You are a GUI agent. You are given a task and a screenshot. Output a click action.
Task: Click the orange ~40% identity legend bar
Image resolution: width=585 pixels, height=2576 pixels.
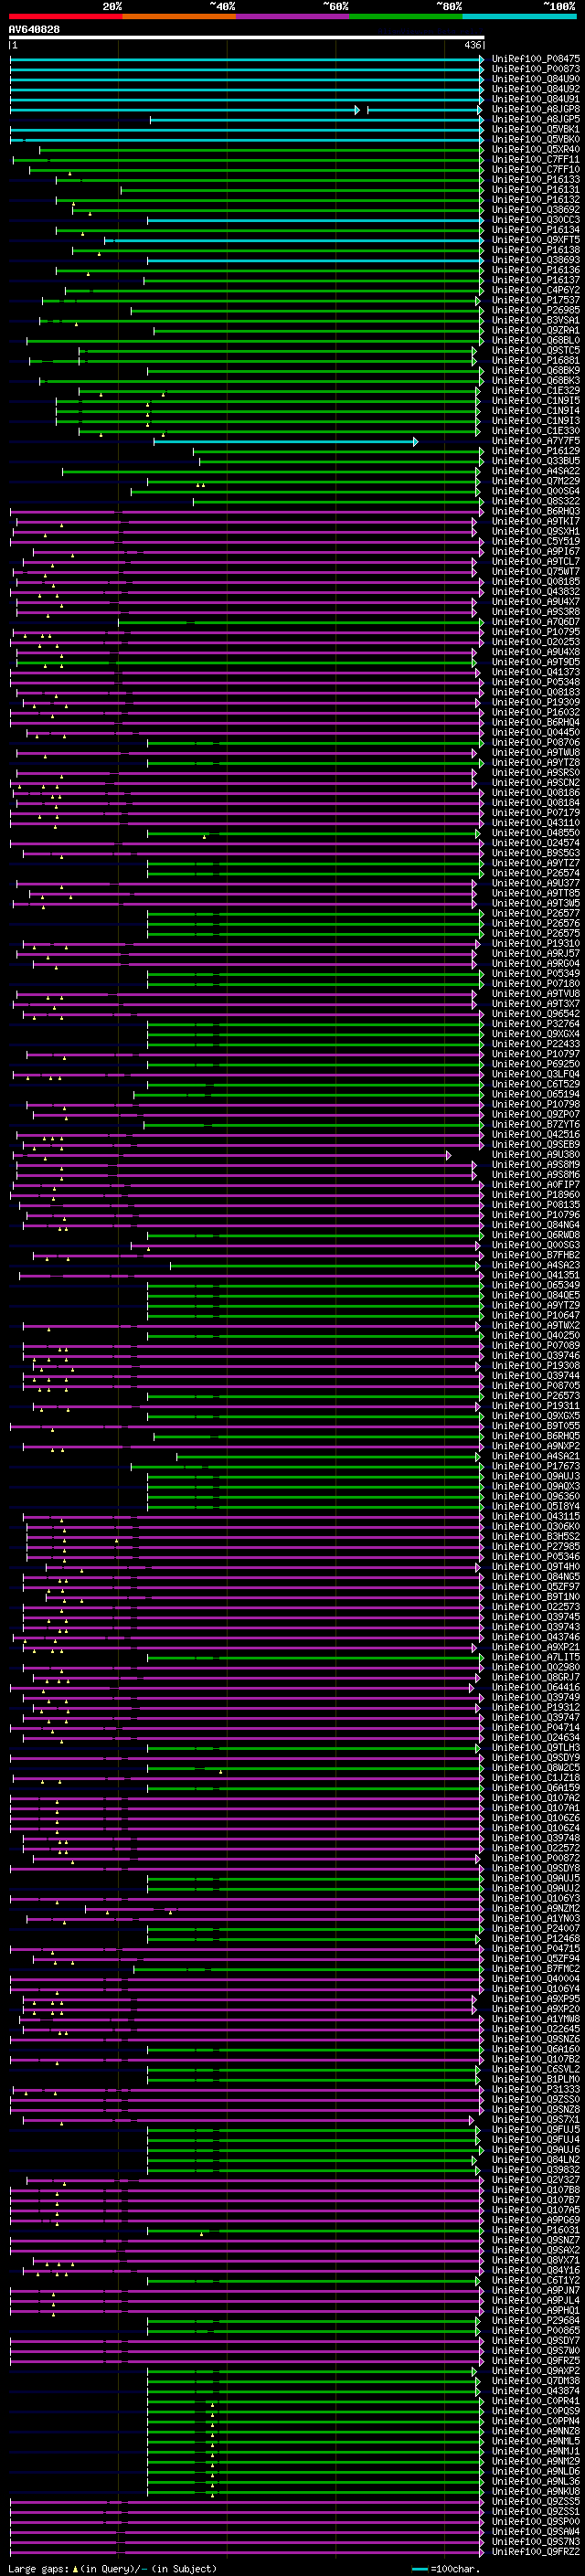179,16
